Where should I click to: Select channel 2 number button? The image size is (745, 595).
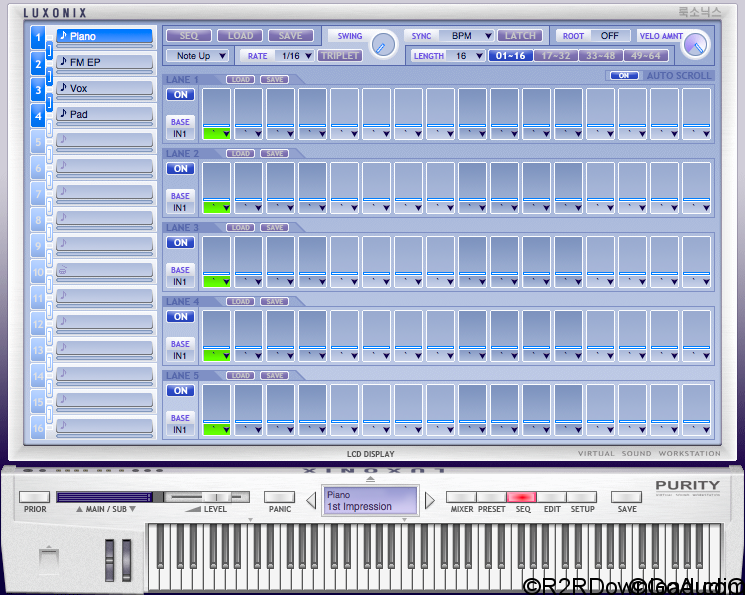pos(38,64)
